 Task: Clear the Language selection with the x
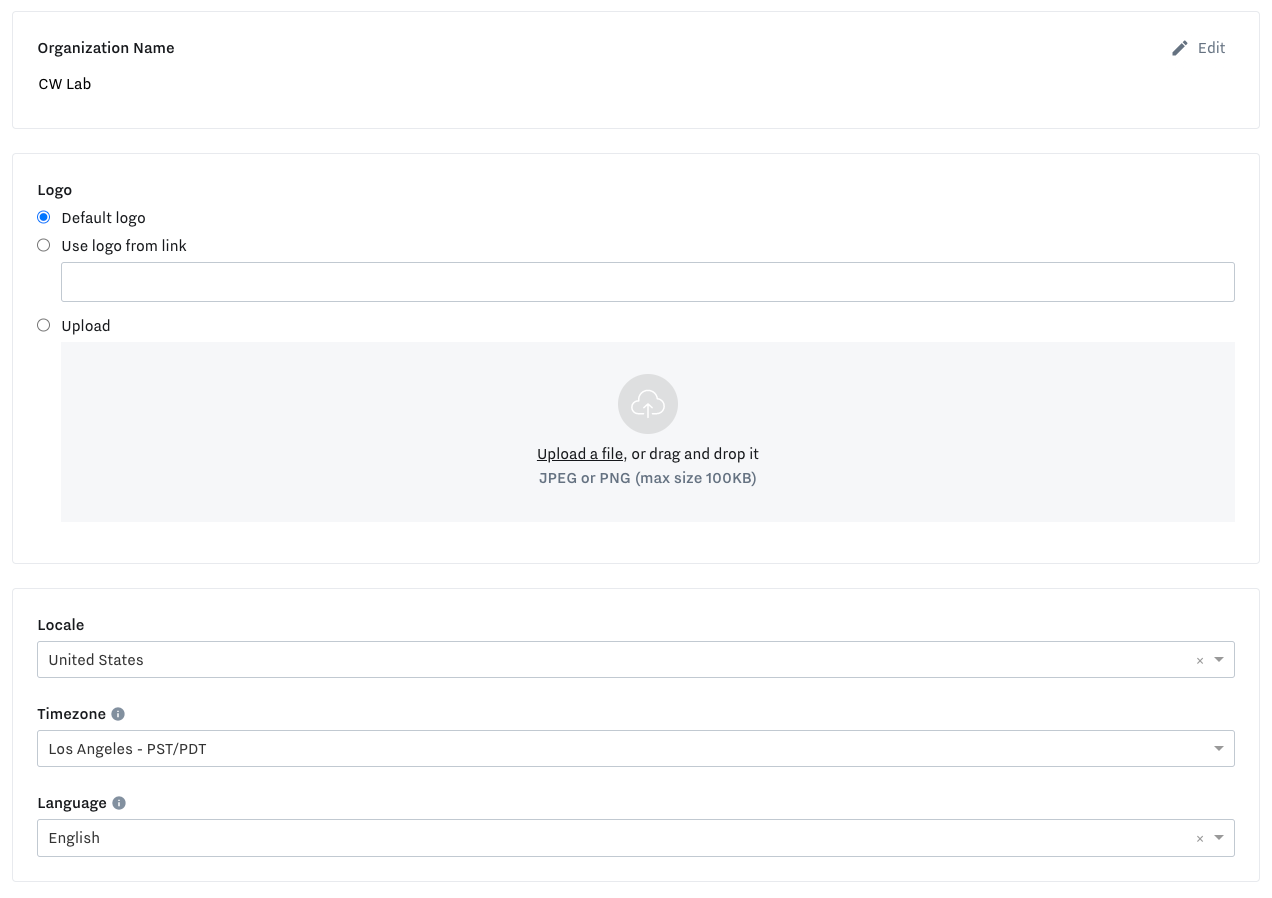[1200, 839]
